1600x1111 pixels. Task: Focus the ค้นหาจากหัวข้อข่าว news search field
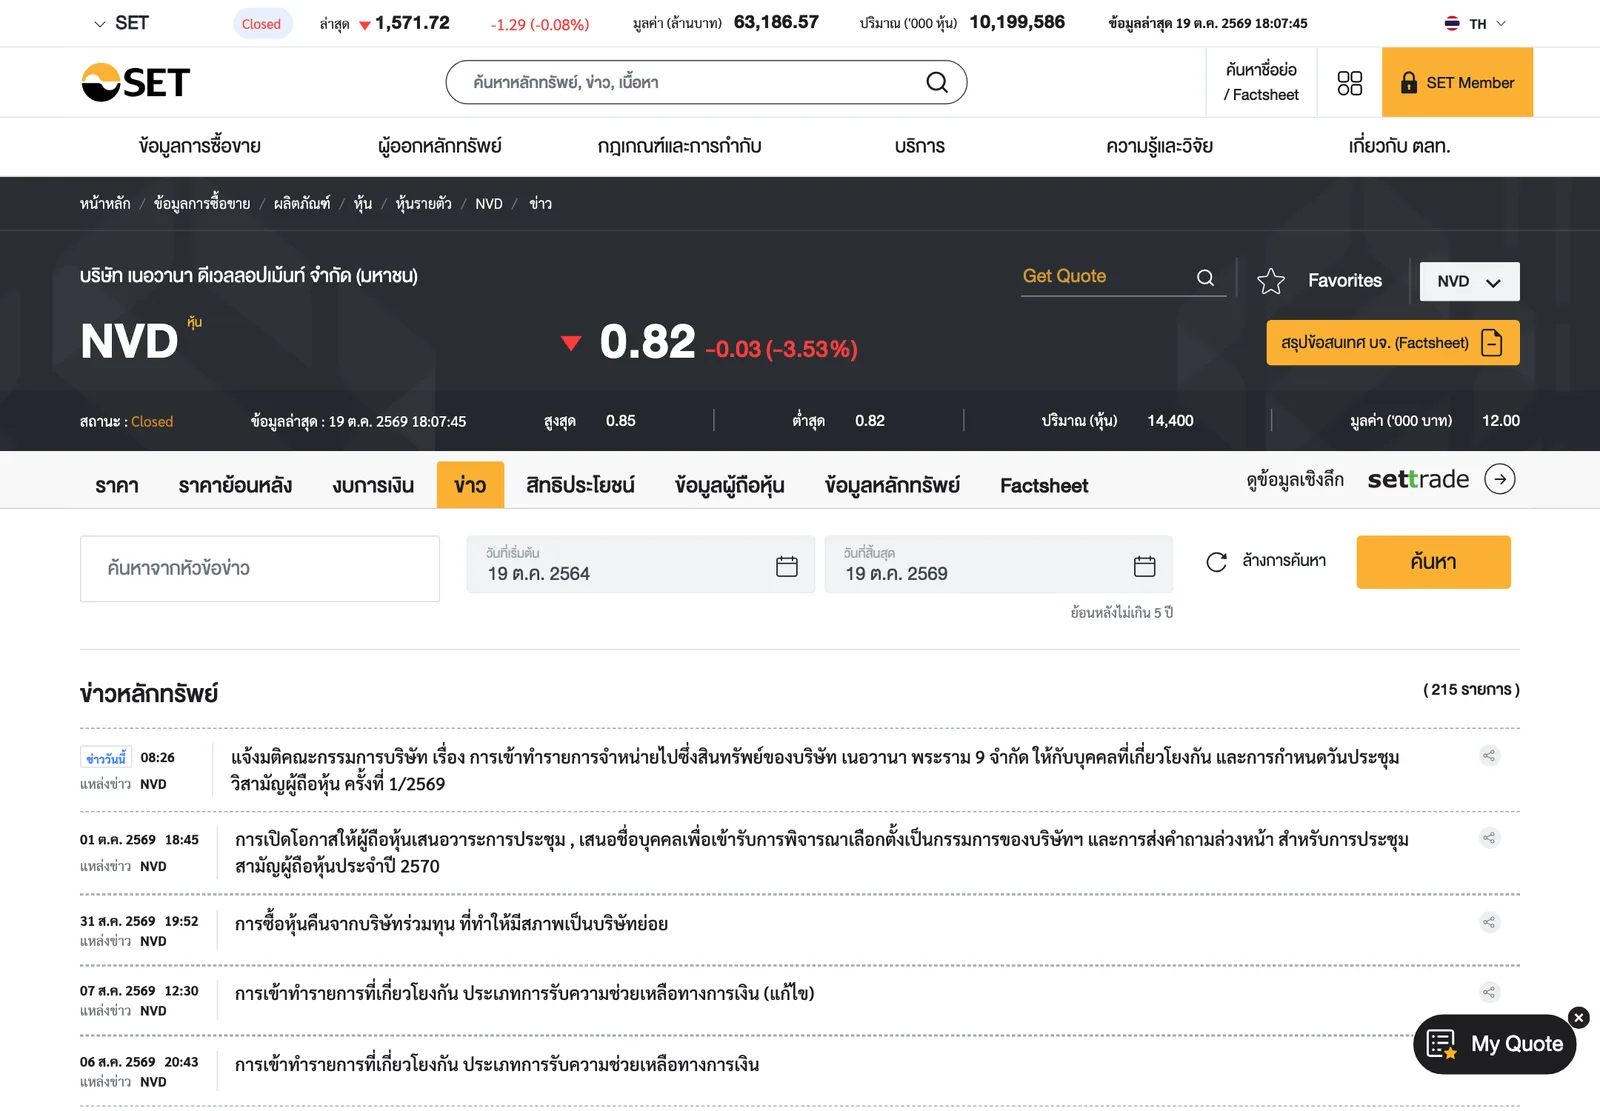click(260, 569)
